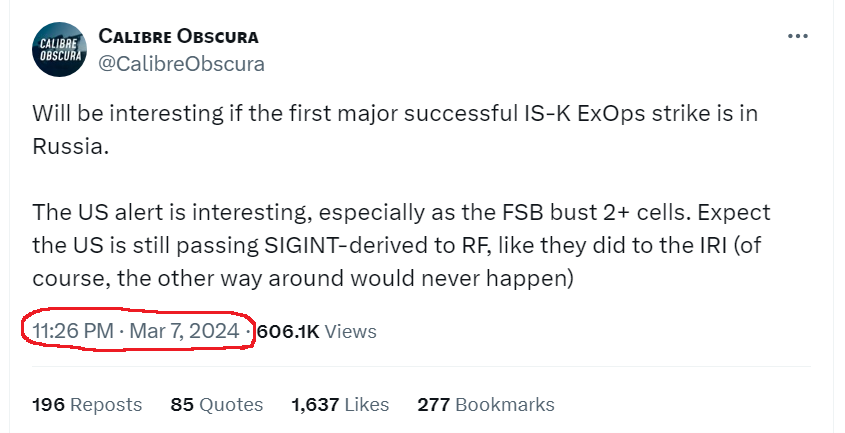
Task: Open the 196 Reposts list
Action: [87, 404]
